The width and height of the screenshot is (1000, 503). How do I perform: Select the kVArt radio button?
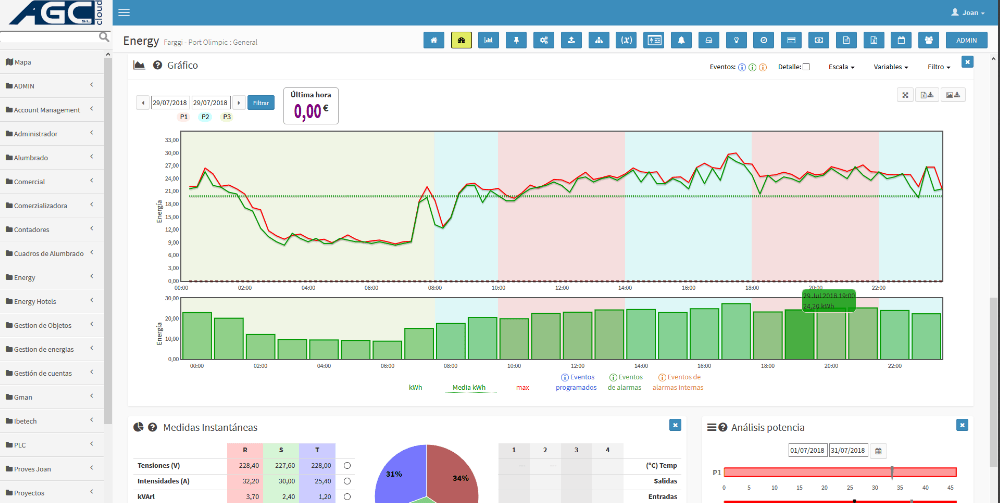click(x=348, y=497)
